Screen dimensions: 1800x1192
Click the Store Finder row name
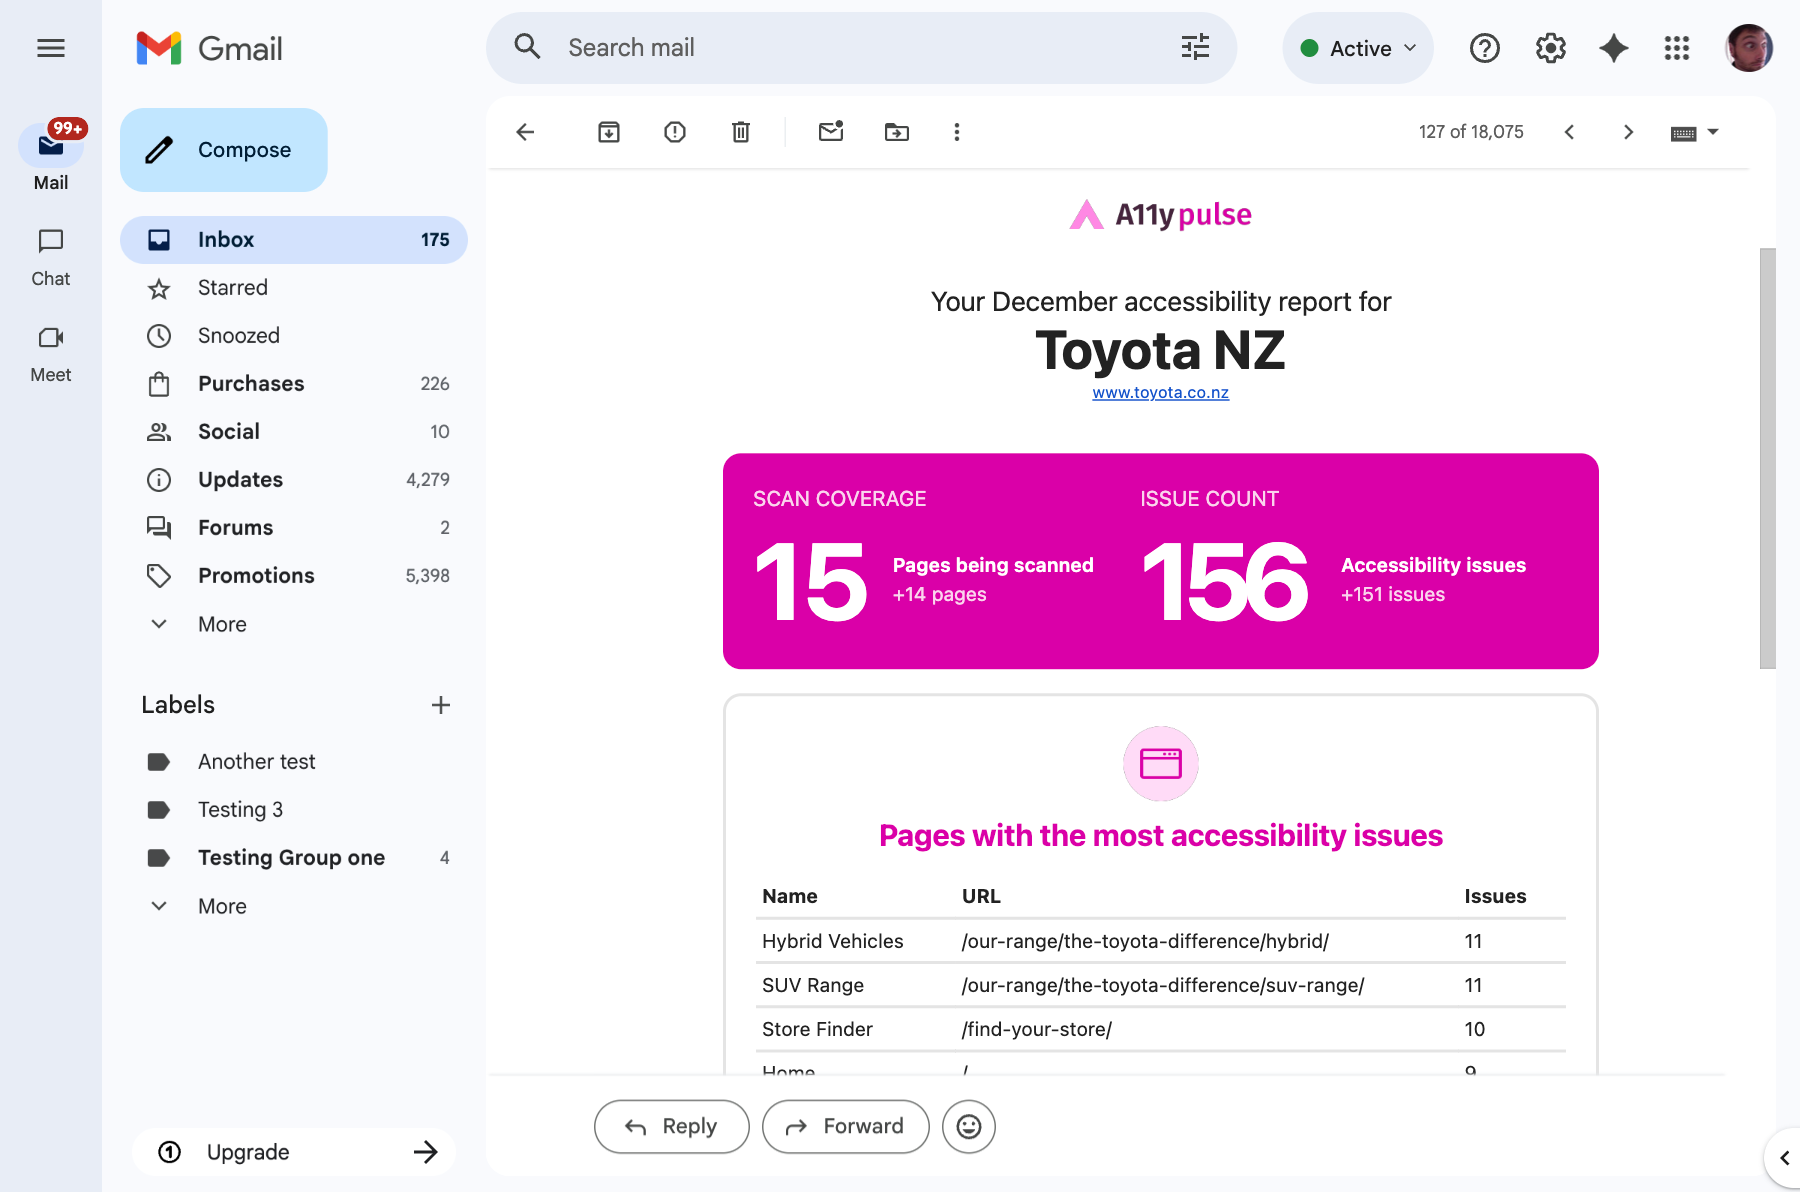[817, 1029]
